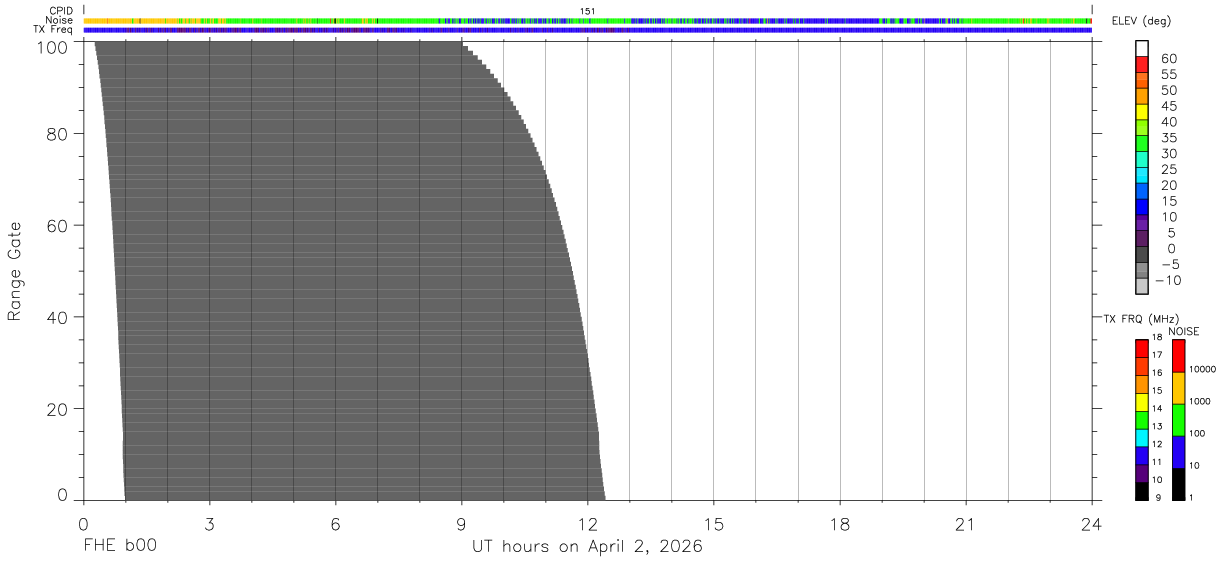Click the NOISE legend title
Screen dimensions: 1228x567
click(1183, 331)
